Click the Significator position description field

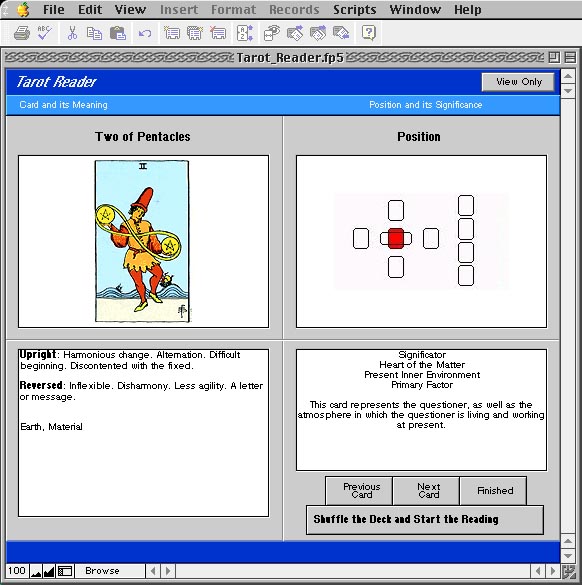tap(421, 410)
